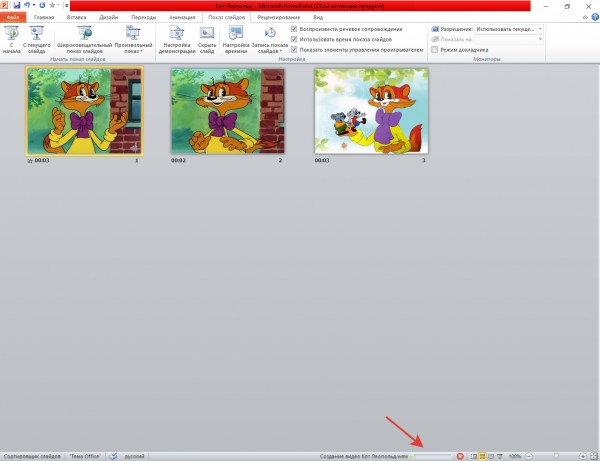
Task: Click the 00:03 timing under slide 3
Action: tap(322, 161)
